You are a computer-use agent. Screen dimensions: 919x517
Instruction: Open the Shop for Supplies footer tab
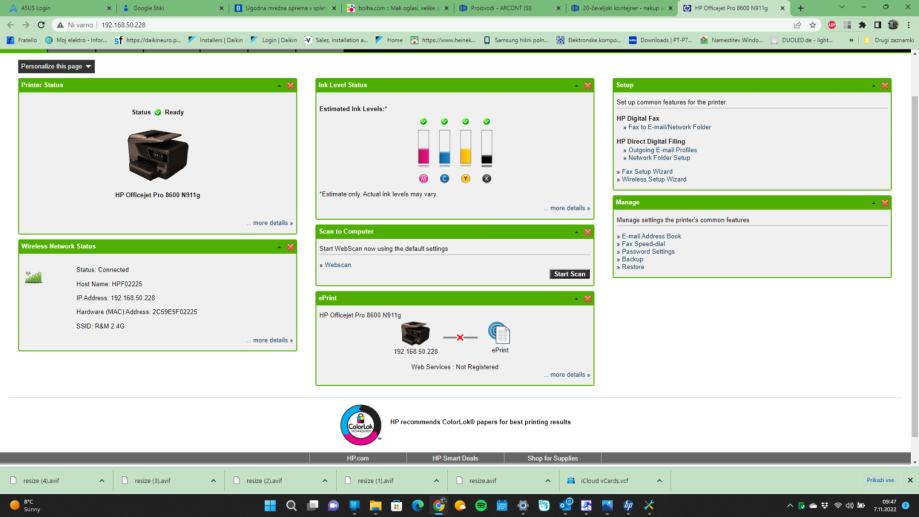click(552, 458)
